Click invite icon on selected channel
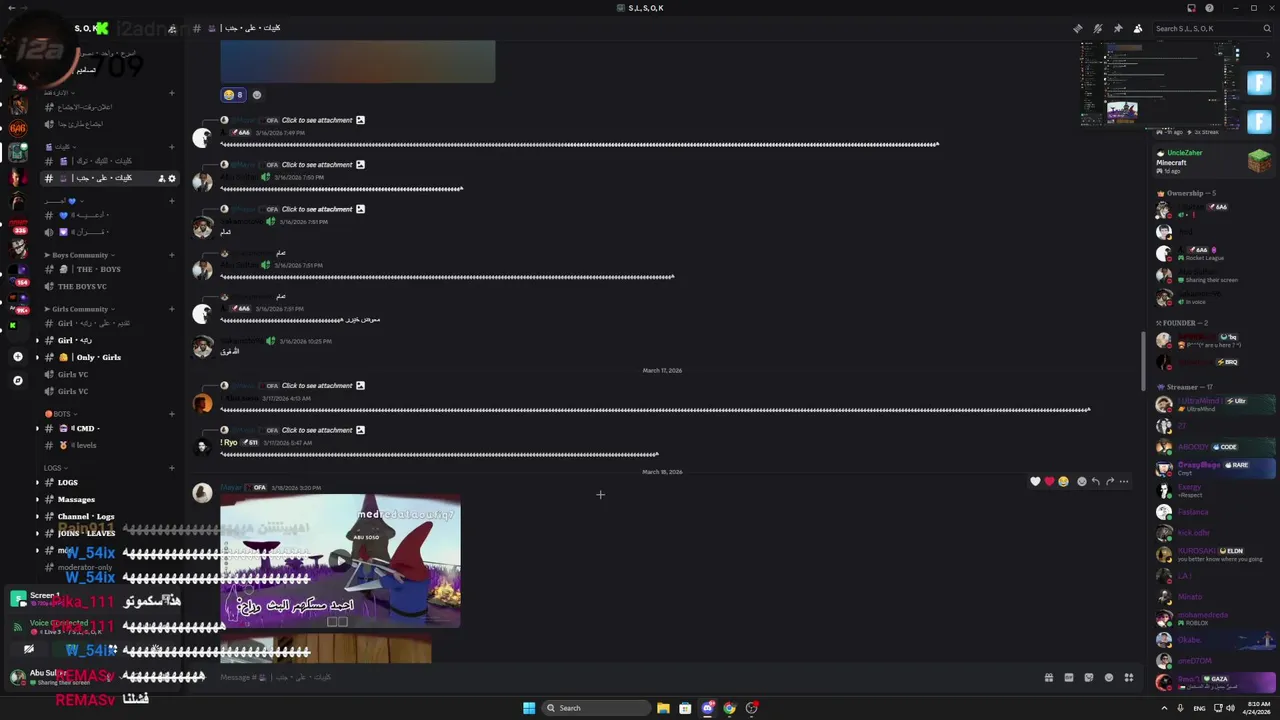Screen dimensions: 1280x720 [162, 178]
